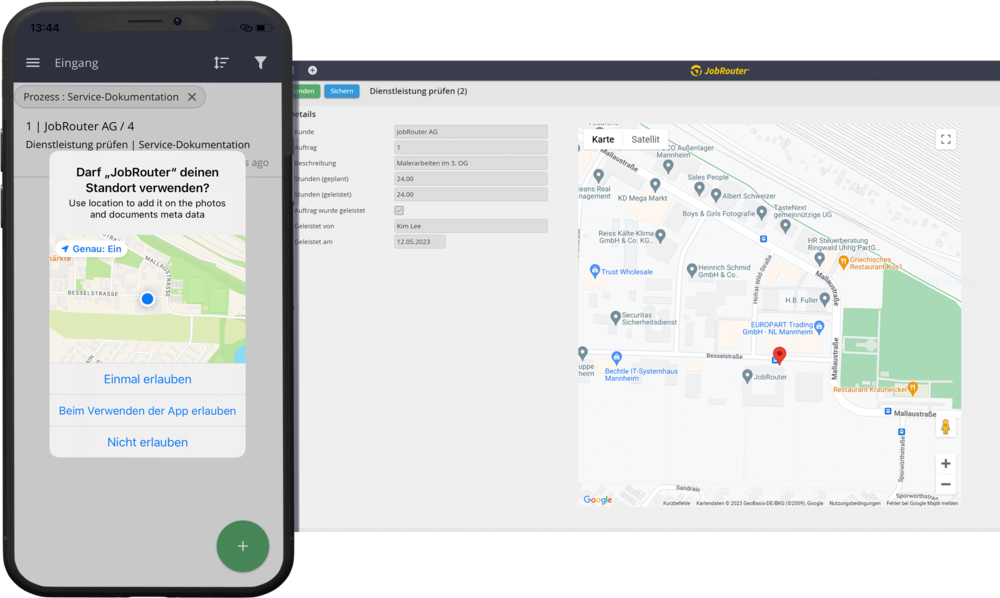Click the KD Mega Markt pin

tap(655, 185)
